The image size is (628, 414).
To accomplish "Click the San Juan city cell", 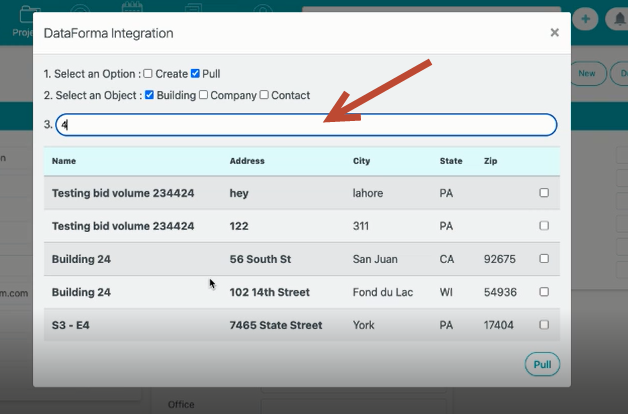I will [375, 259].
